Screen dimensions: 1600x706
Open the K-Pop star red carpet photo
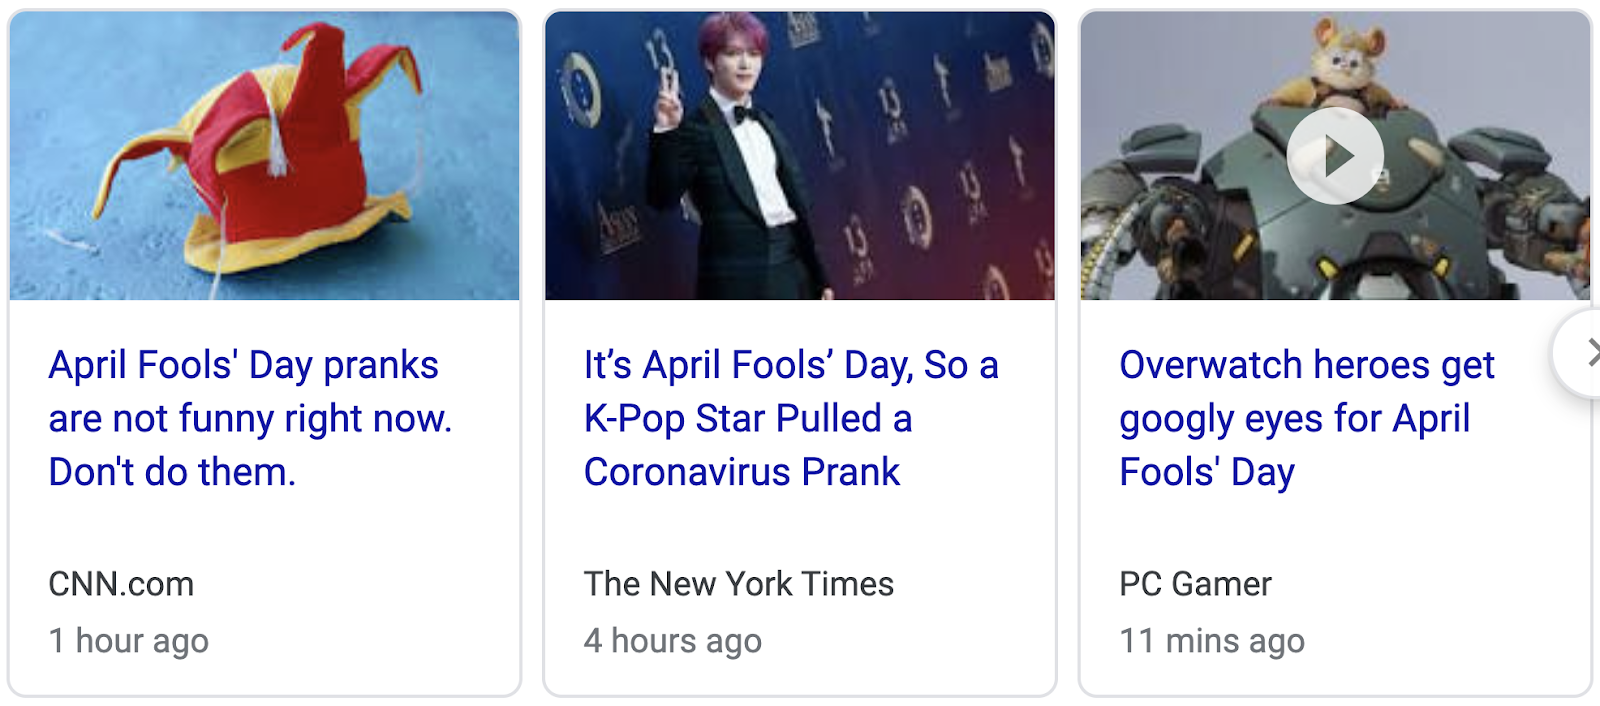(x=799, y=156)
